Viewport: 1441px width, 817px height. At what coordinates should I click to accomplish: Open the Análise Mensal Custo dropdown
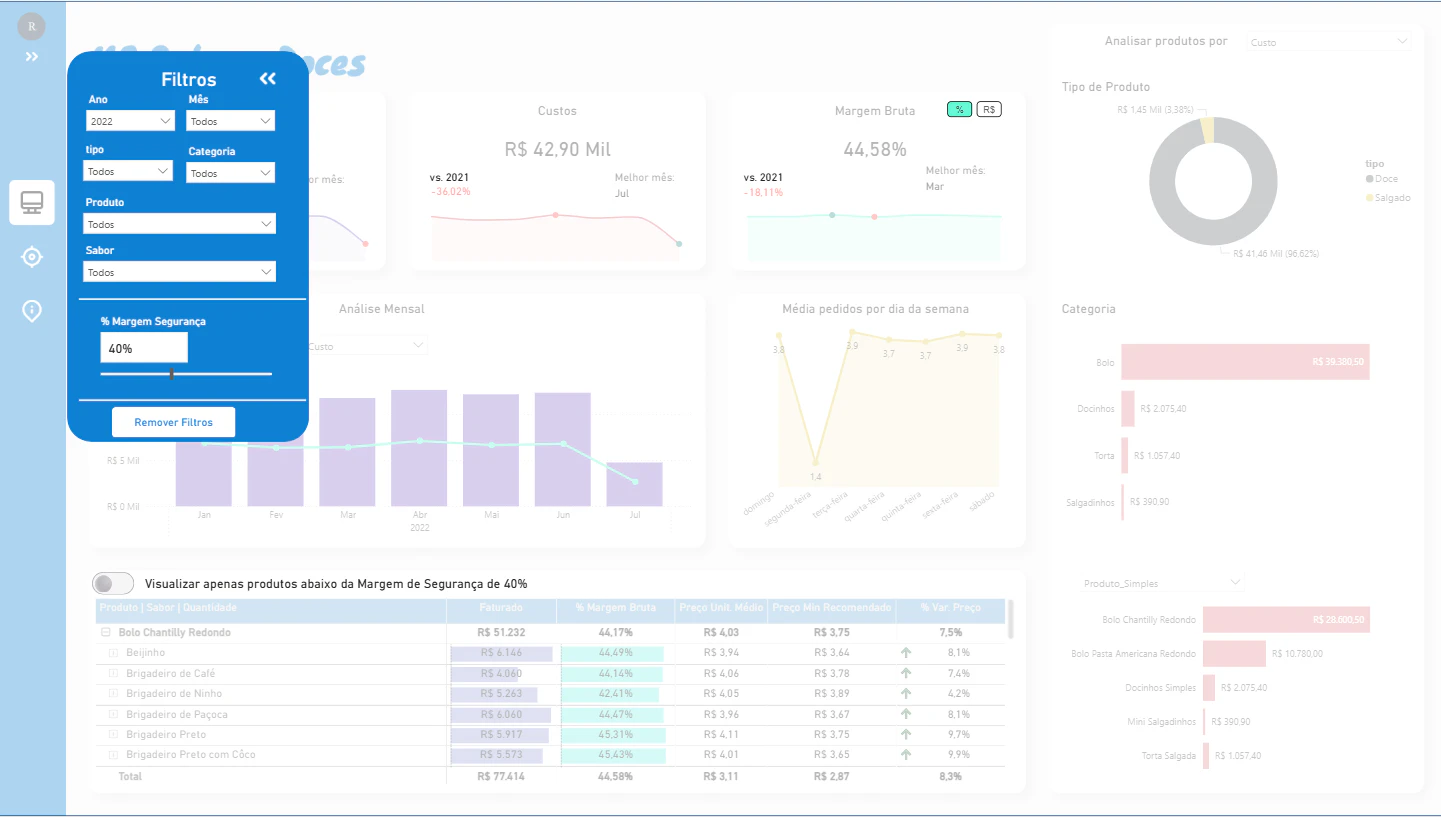(x=366, y=346)
